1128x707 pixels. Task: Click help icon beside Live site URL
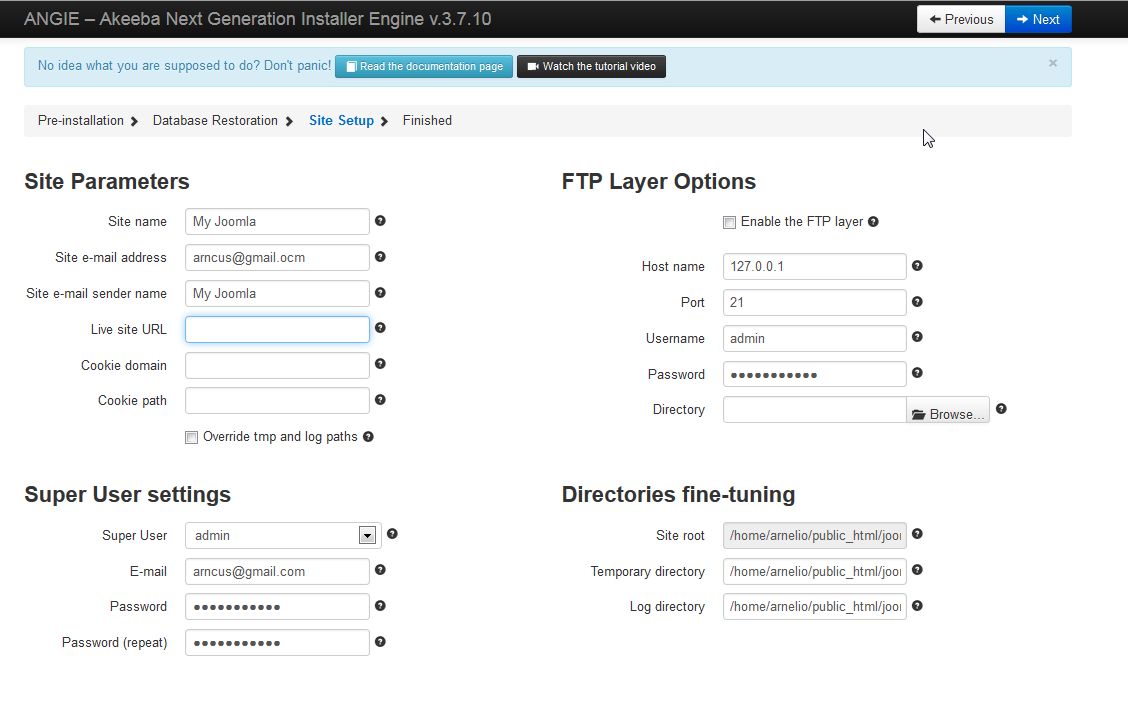coord(380,328)
